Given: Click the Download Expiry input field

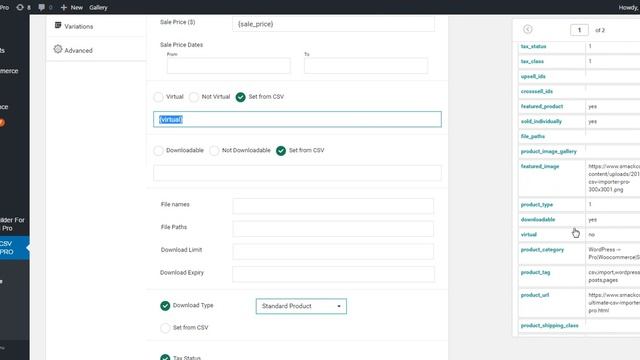Looking at the screenshot, I should (333, 274).
